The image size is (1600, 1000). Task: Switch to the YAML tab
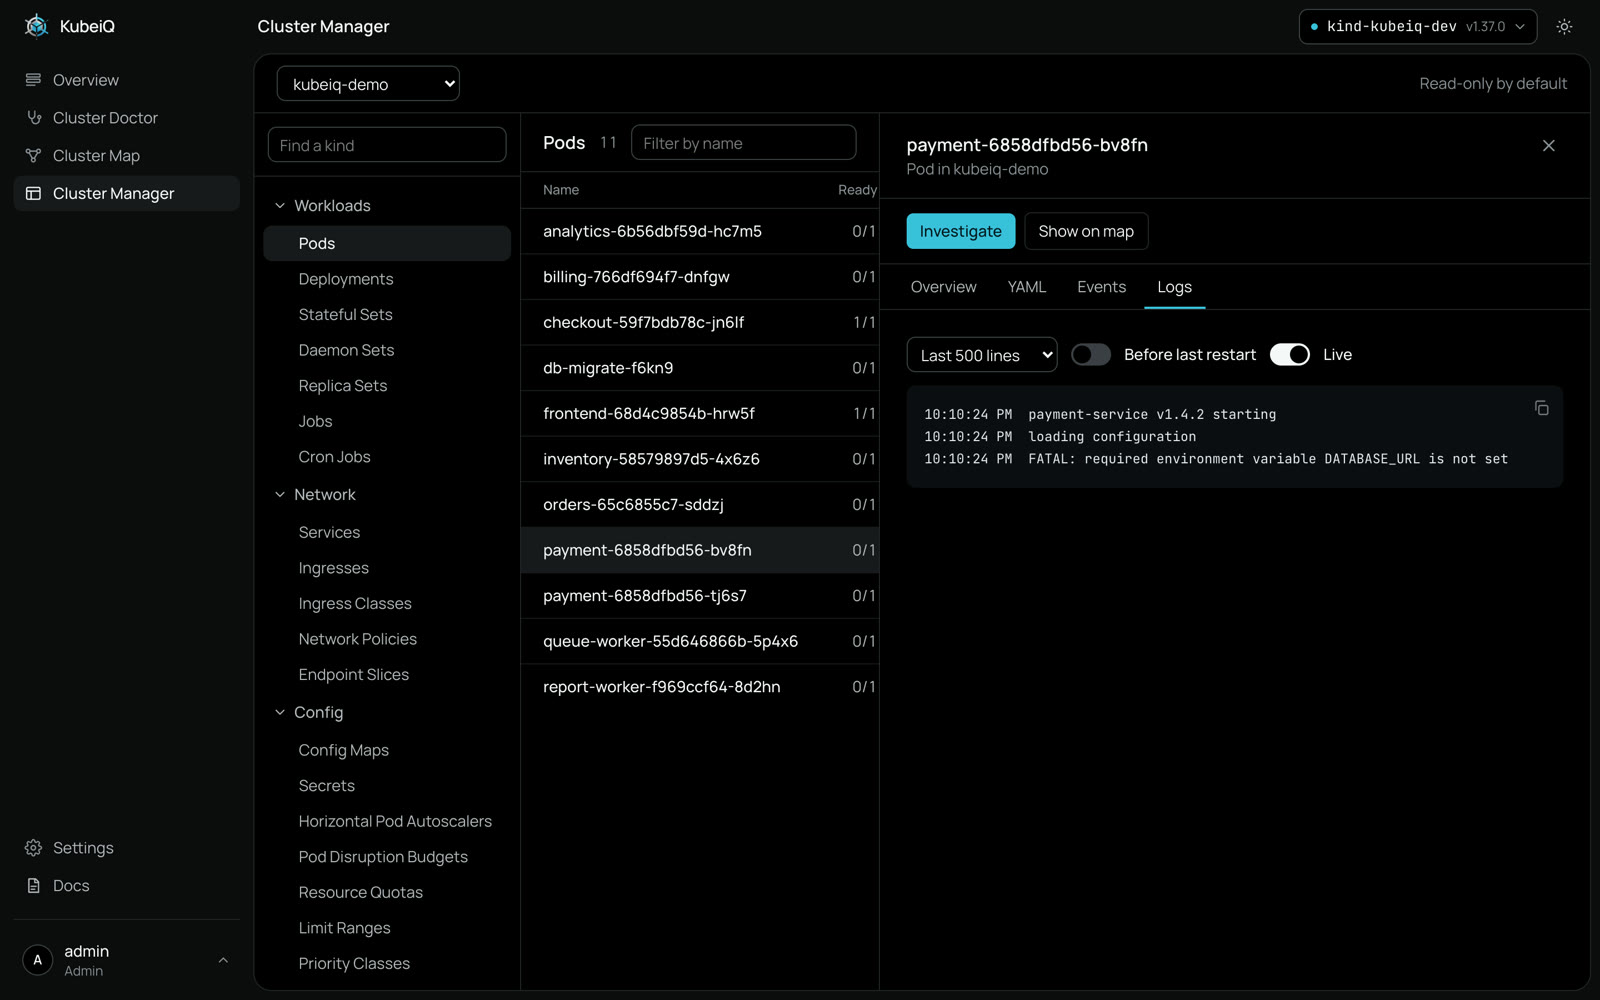coord(1026,287)
